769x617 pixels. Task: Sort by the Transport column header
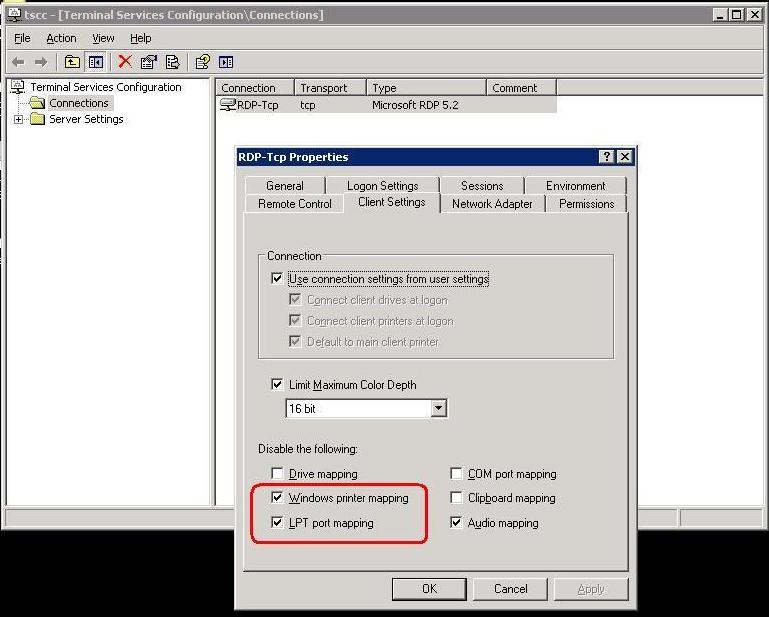[x=331, y=88]
